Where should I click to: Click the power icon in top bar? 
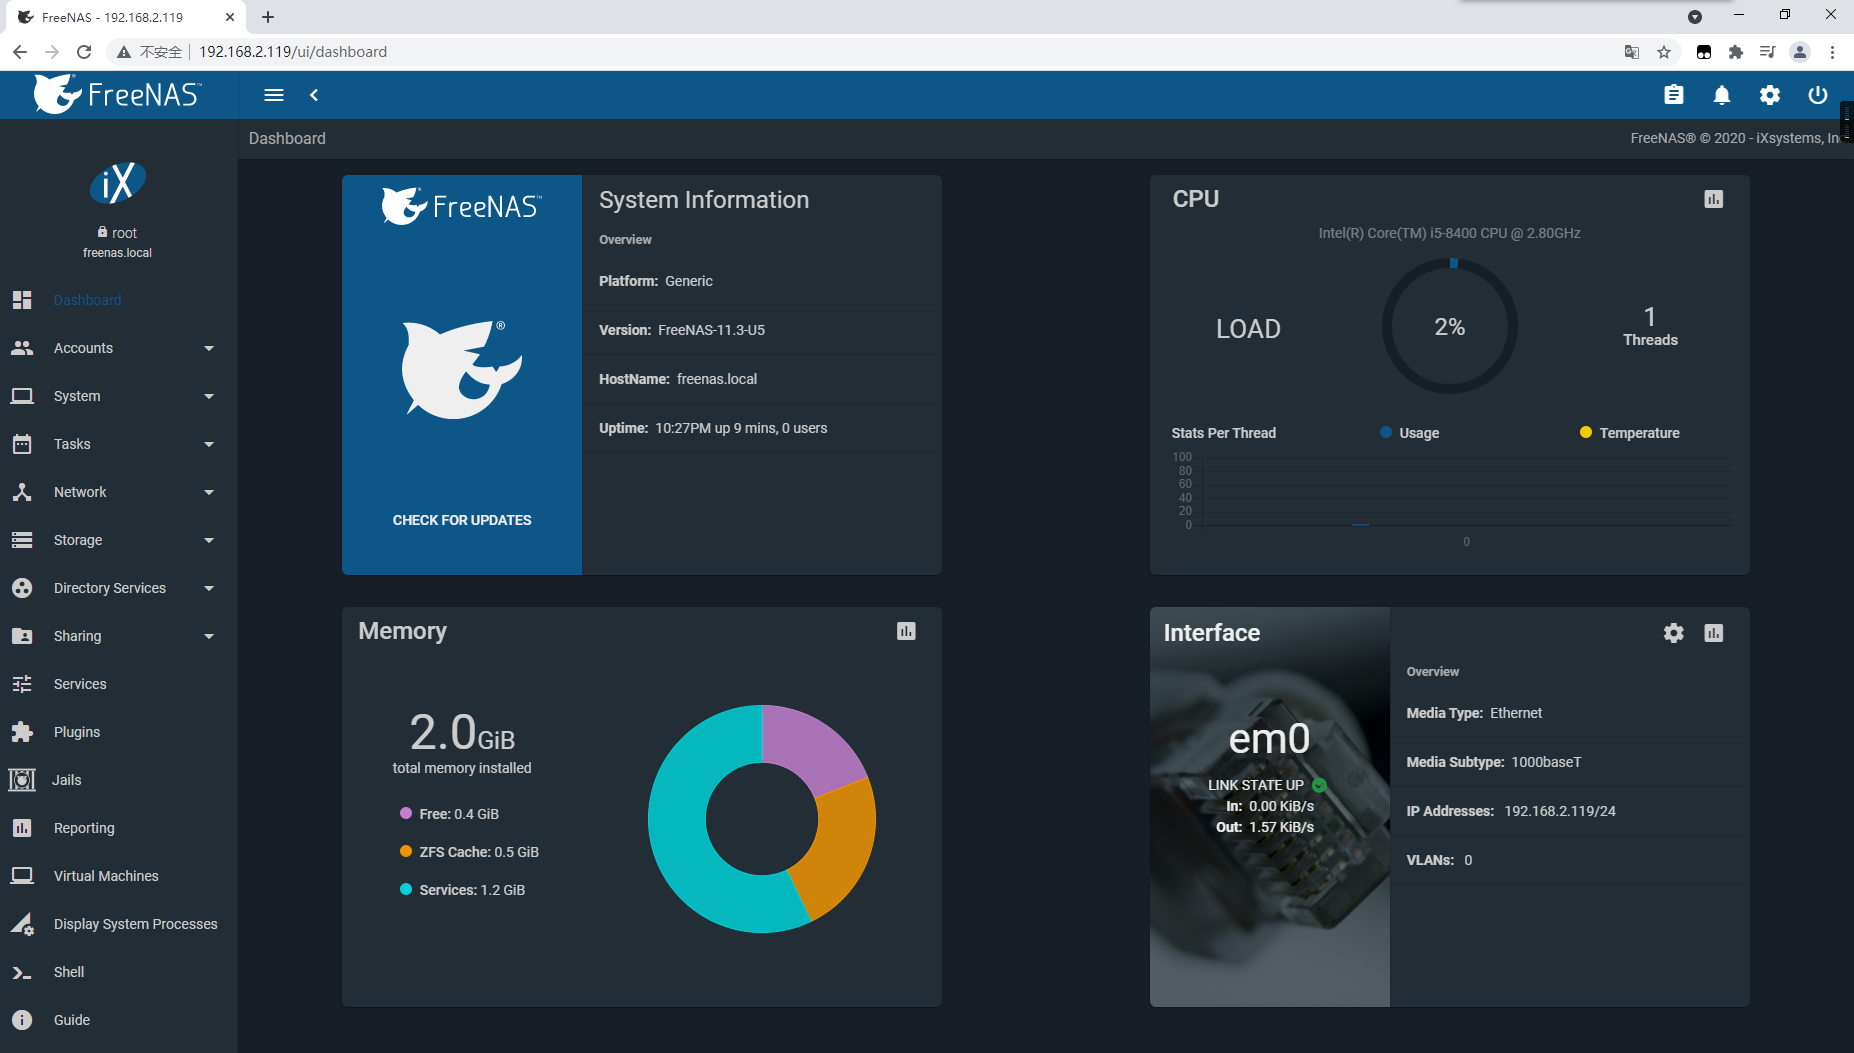click(x=1818, y=95)
